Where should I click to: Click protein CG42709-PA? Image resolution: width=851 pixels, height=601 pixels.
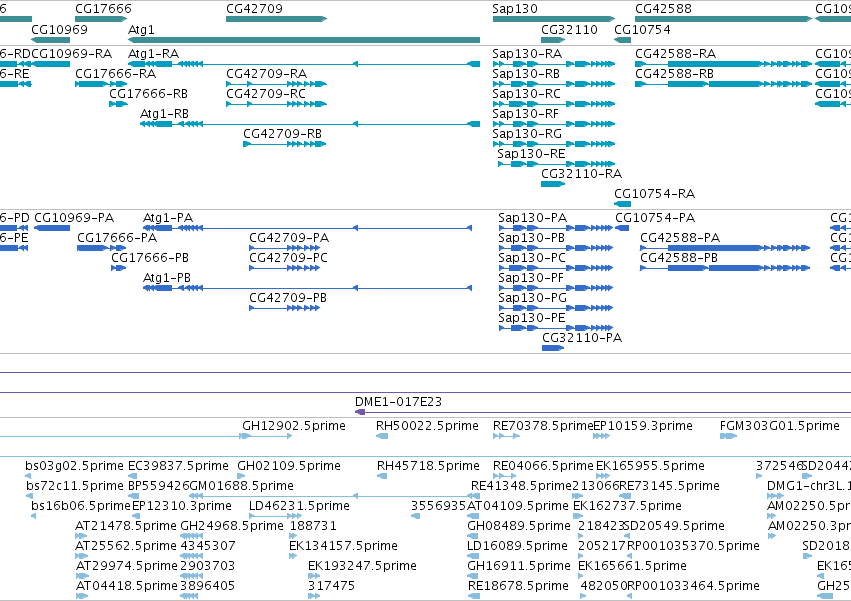pyautogui.click(x=284, y=248)
